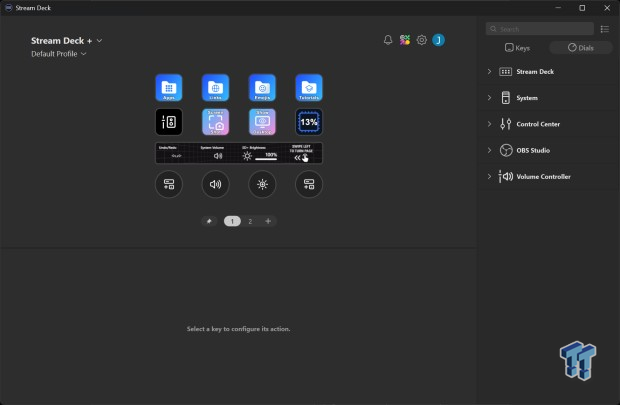
Task: Click the Undo/Redo touch strip segment
Action: coord(176,153)
